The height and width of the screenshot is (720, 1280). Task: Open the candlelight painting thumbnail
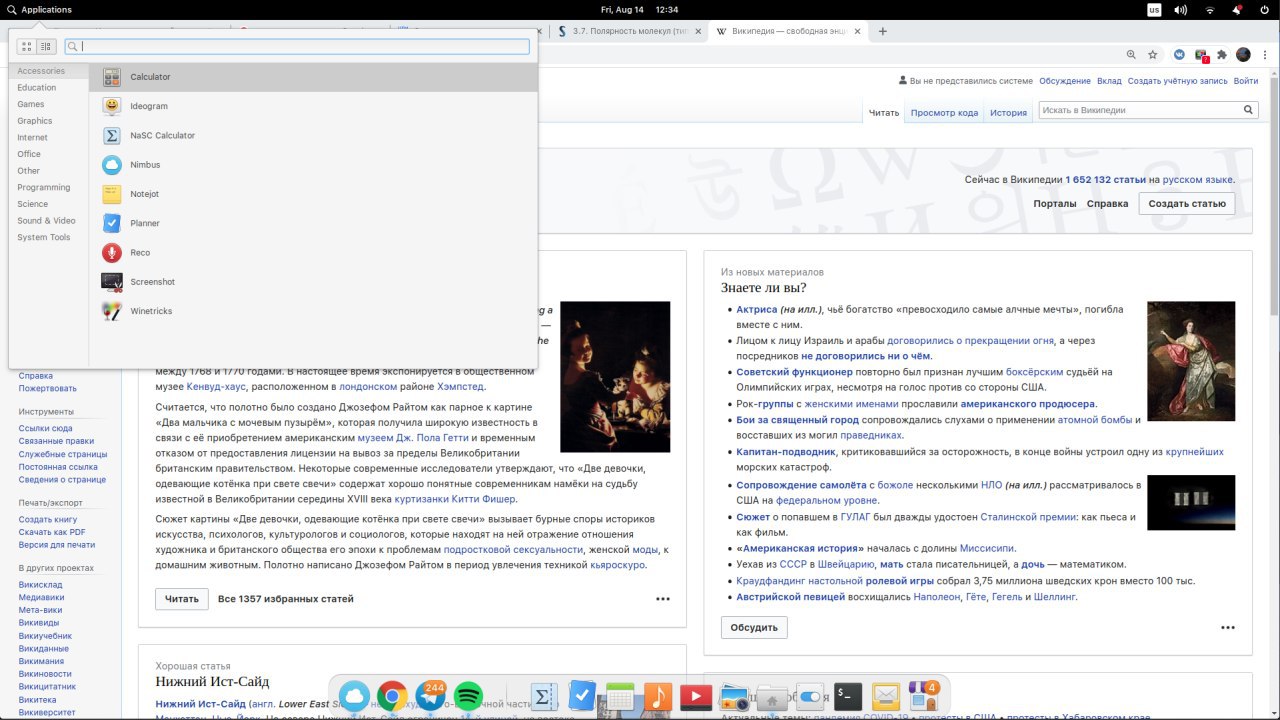click(x=615, y=377)
